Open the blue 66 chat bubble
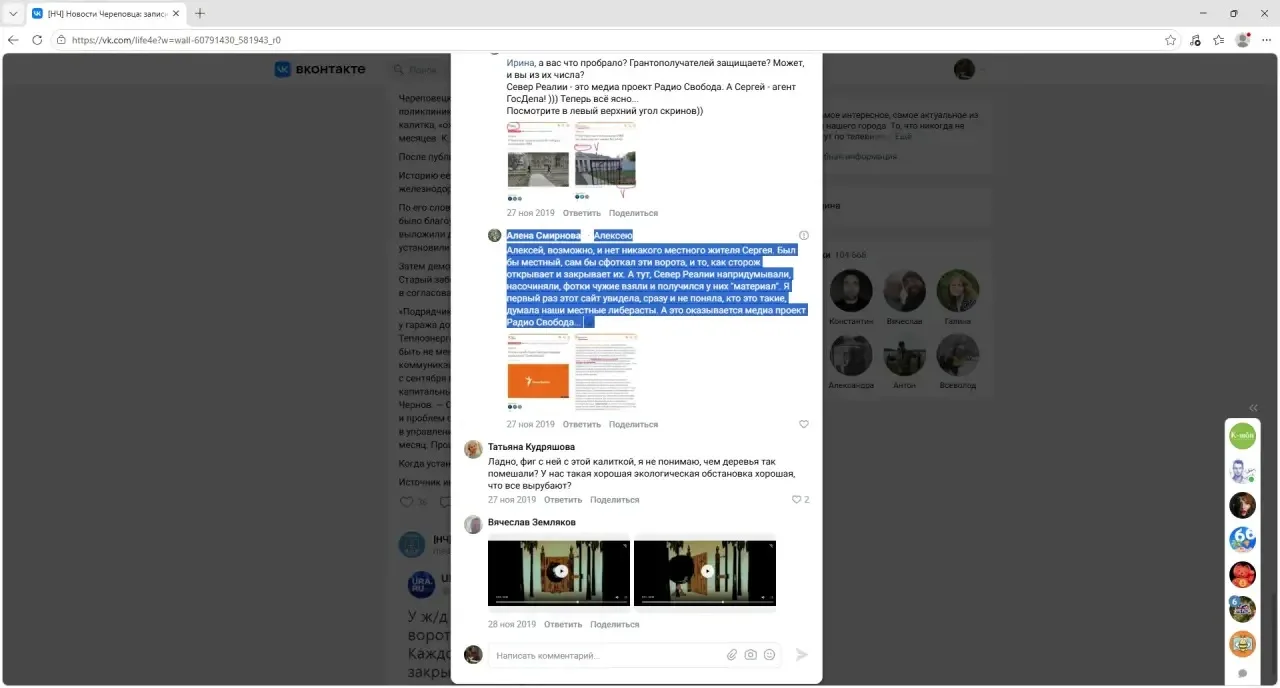 point(1242,540)
